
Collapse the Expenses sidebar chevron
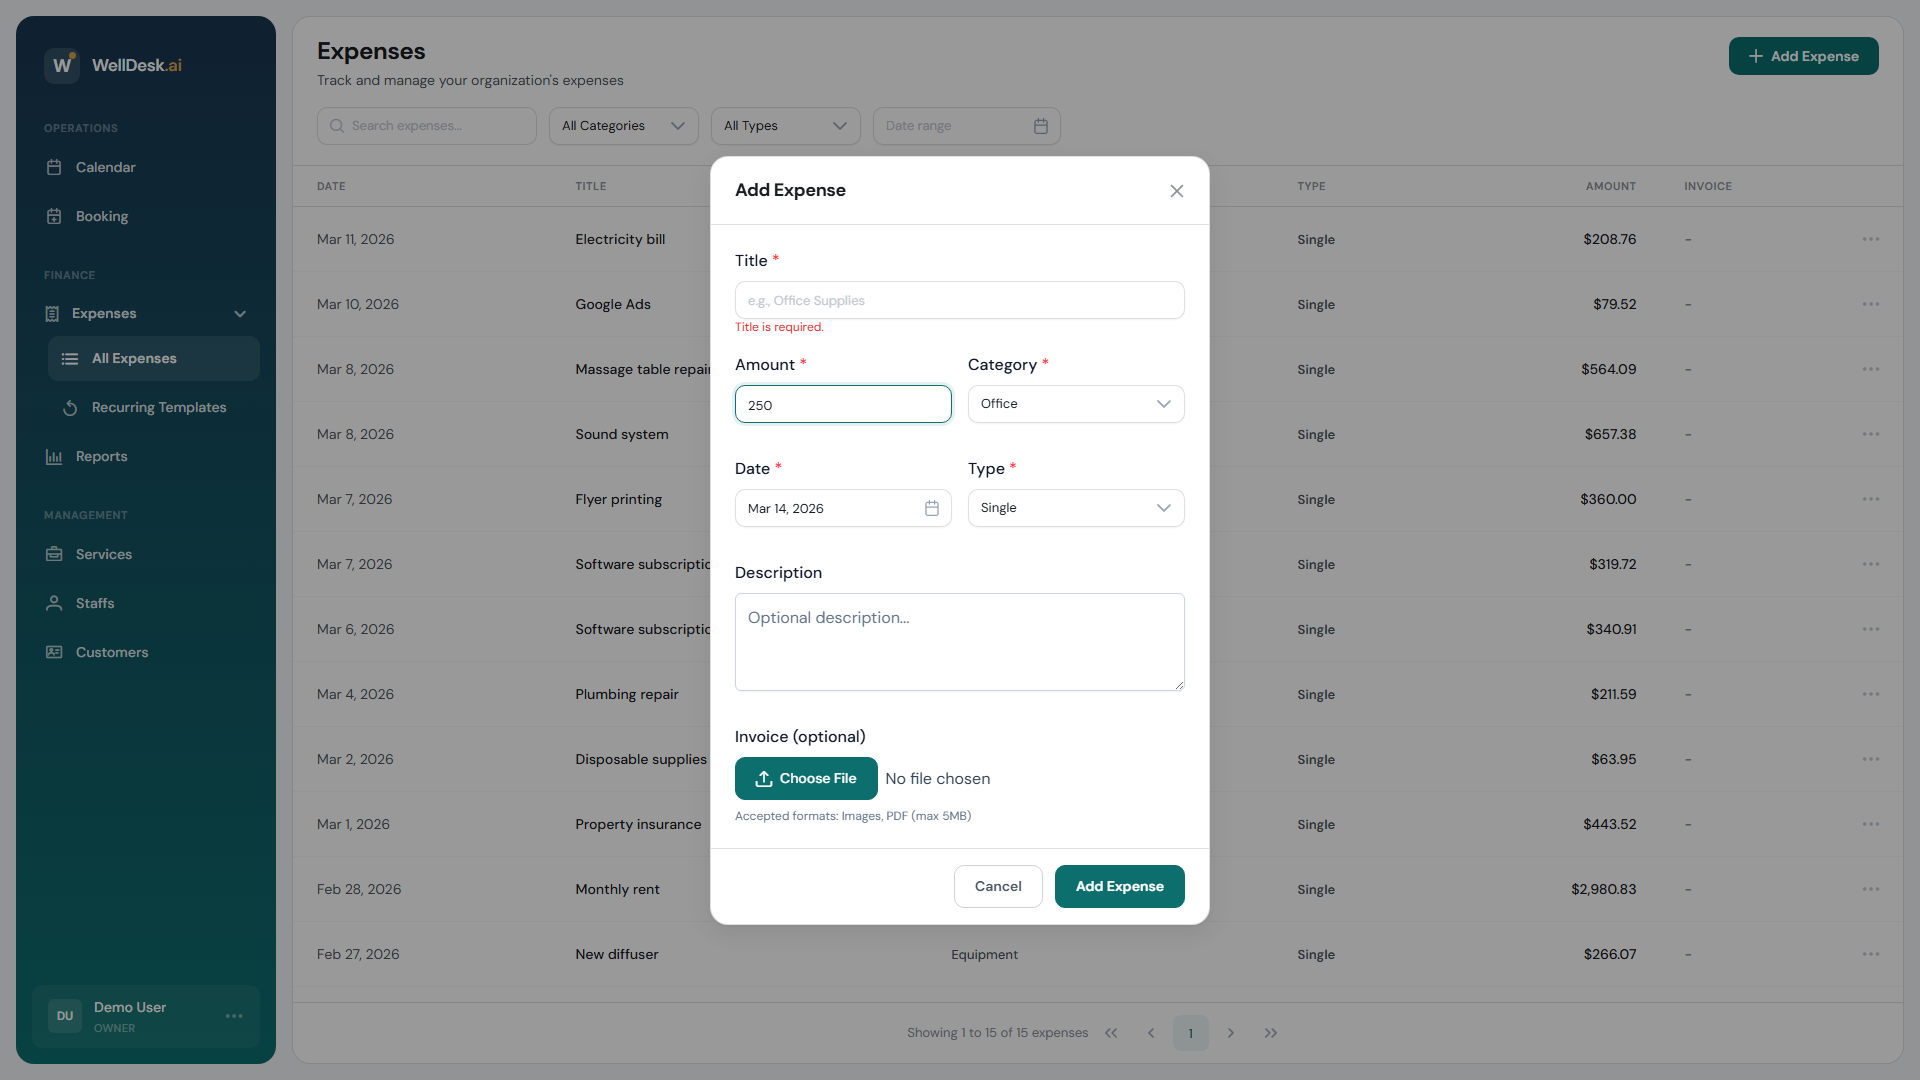pyautogui.click(x=240, y=313)
